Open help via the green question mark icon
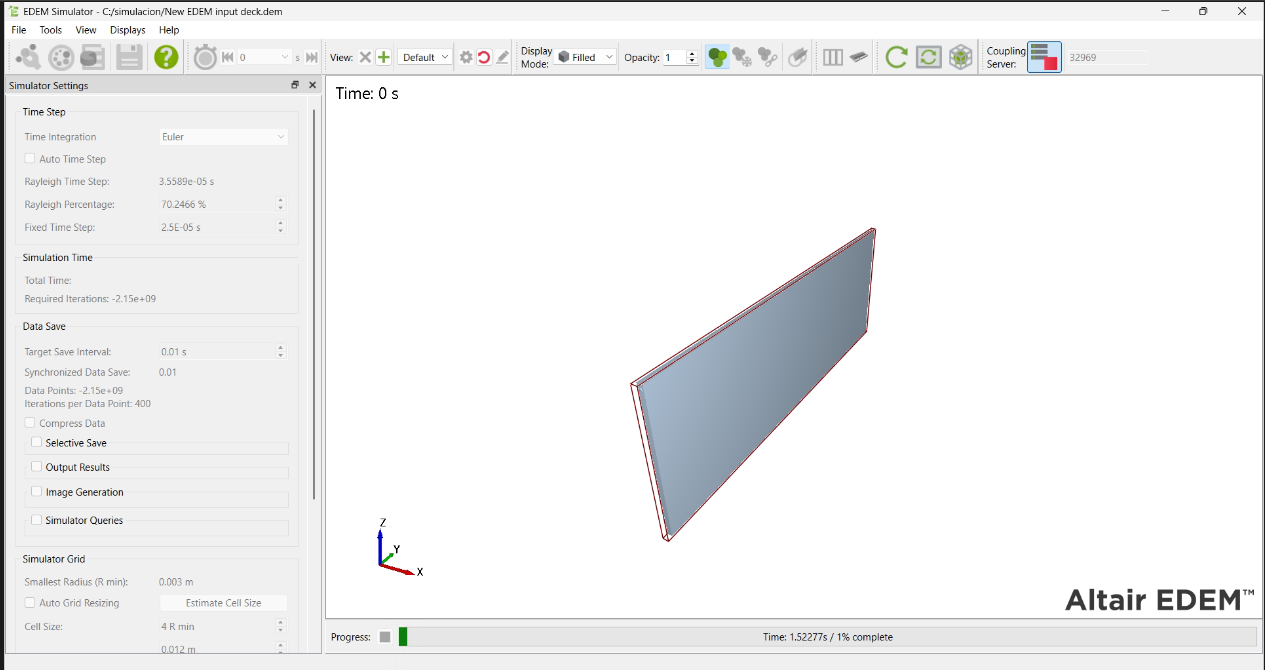1265x670 pixels. coord(166,57)
